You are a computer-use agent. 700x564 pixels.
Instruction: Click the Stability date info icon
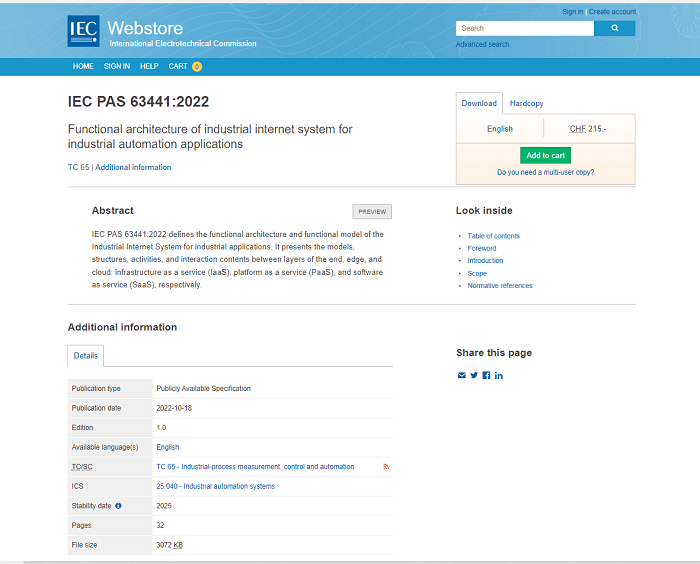[x=118, y=506]
